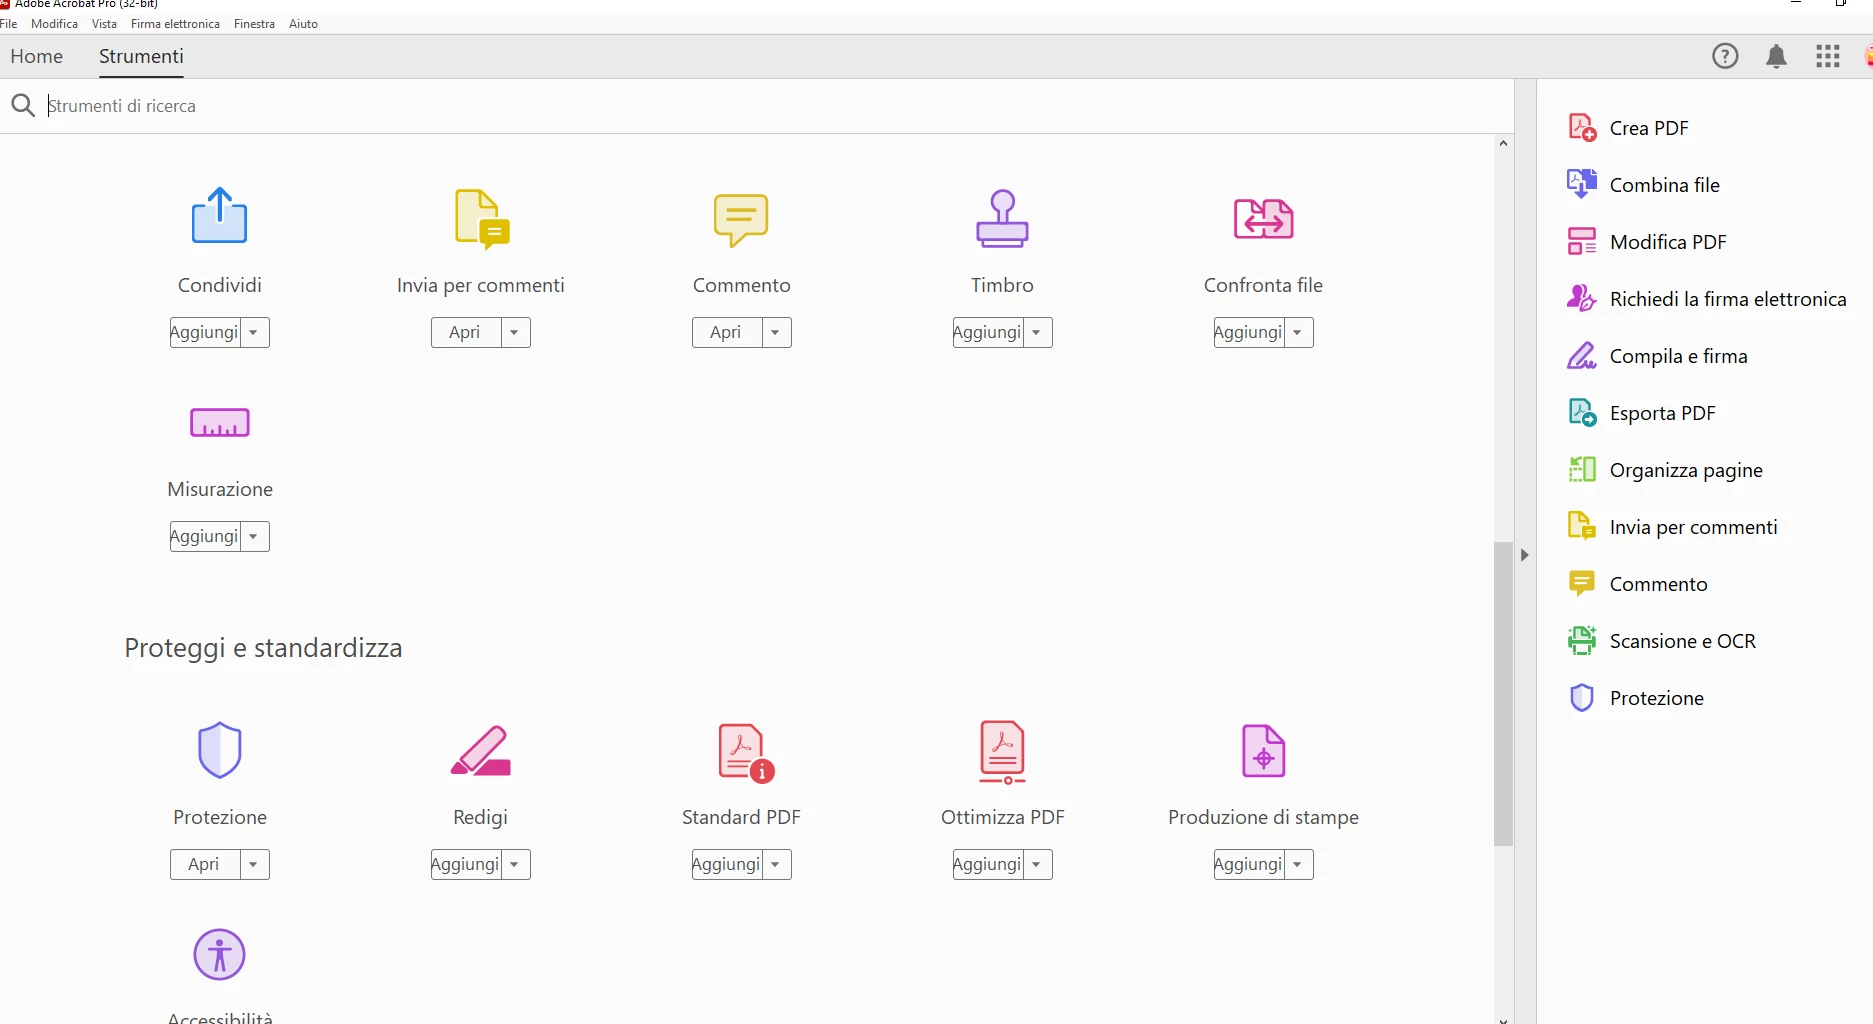Image resolution: width=1873 pixels, height=1024 pixels.
Task: Click the Accessibilità person icon
Action: (219, 954)
